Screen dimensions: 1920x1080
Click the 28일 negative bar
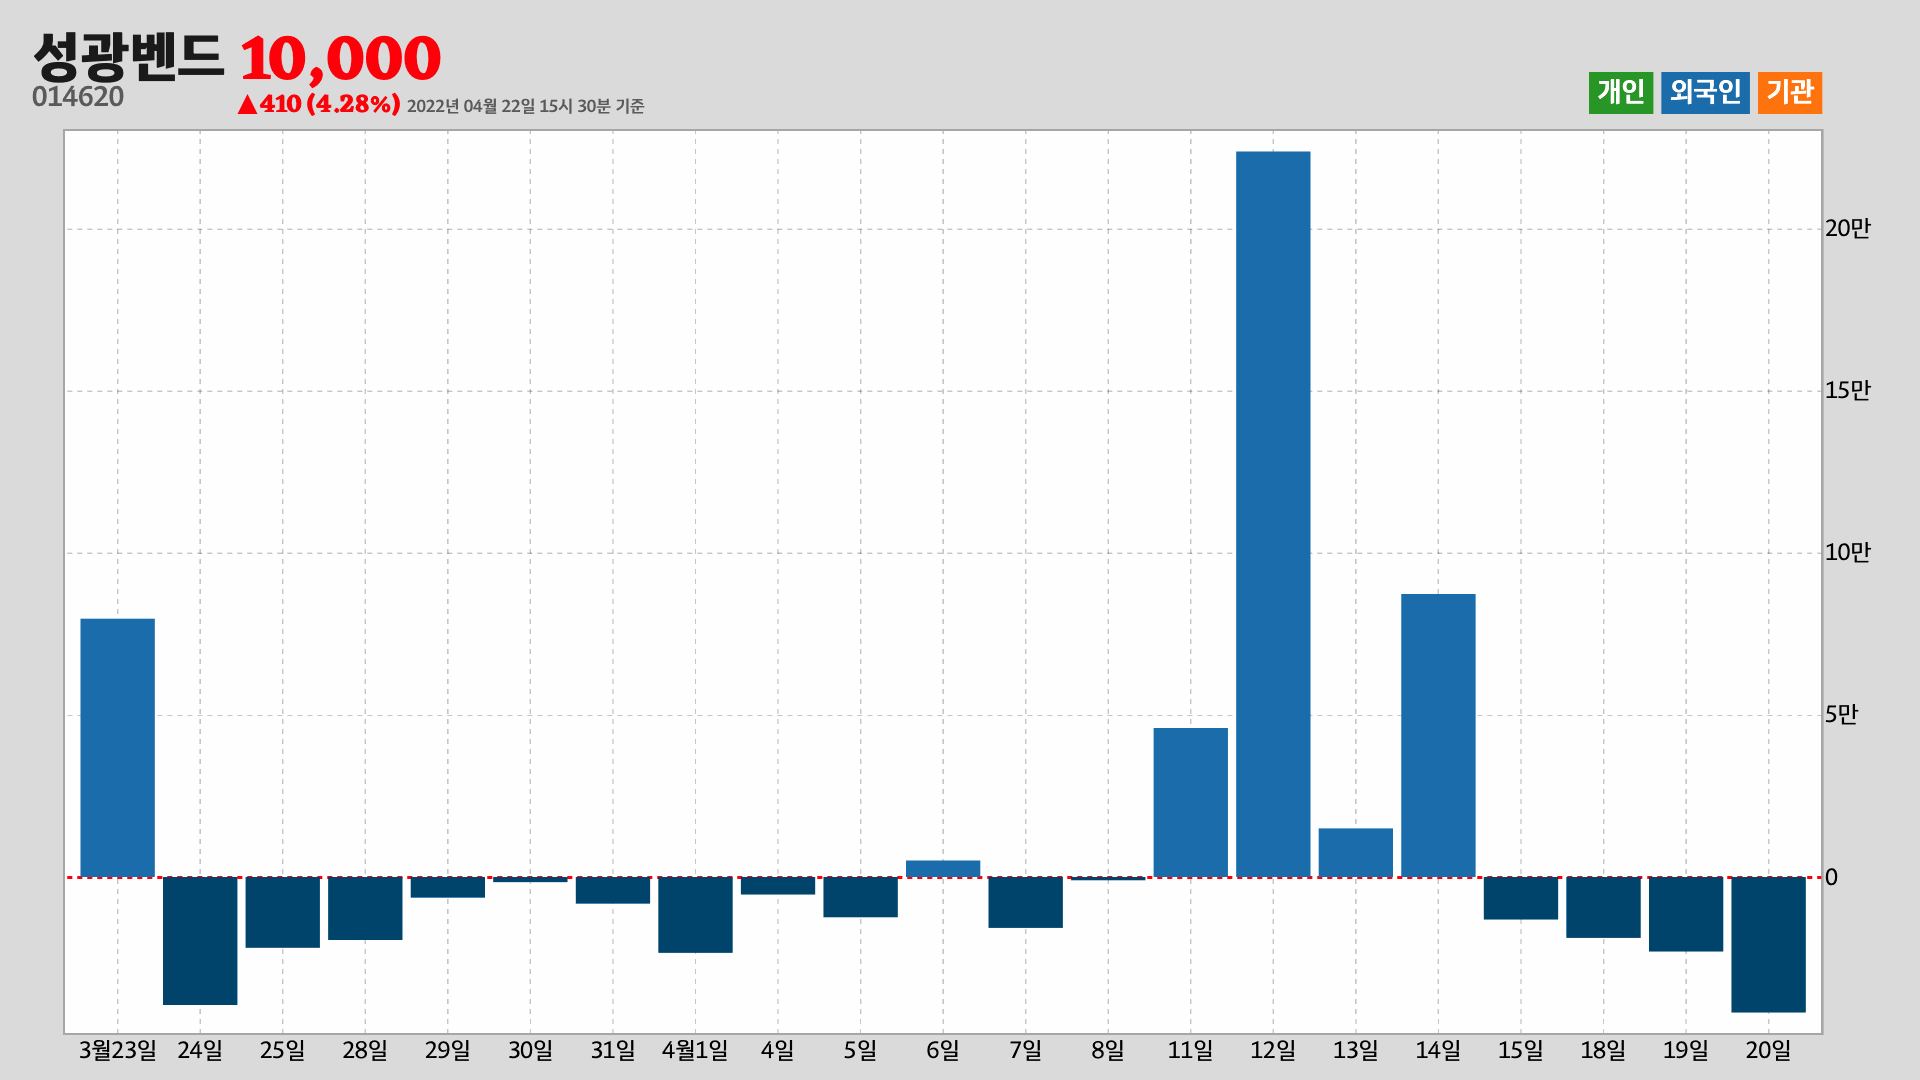pyautogui.click(x=365, y=908)
